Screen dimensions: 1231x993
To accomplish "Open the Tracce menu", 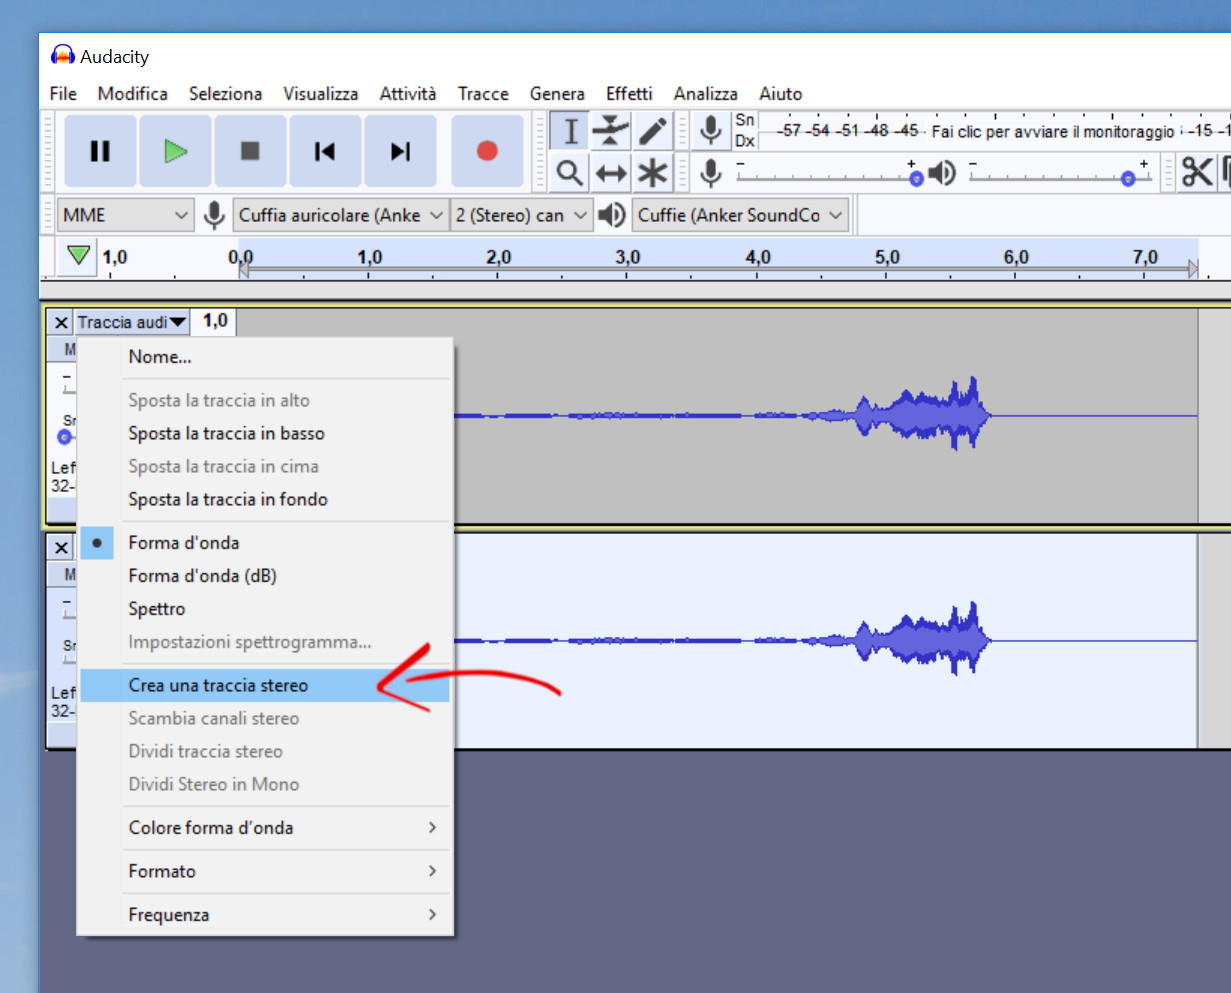I will click(x=483, y=93).
